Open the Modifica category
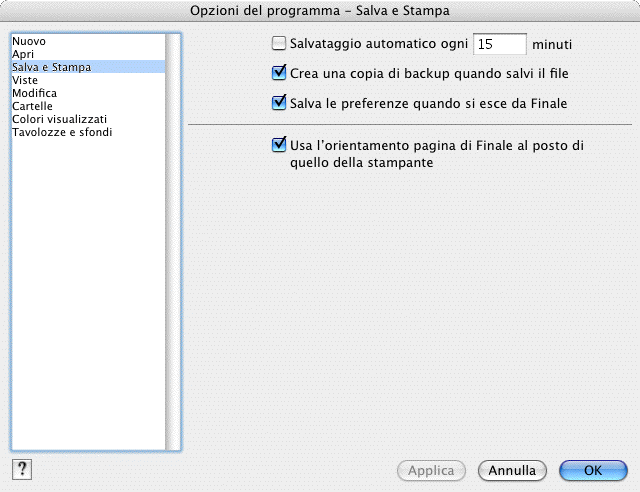The width and height of the screenshot is (640, 492). coord(34,93)
